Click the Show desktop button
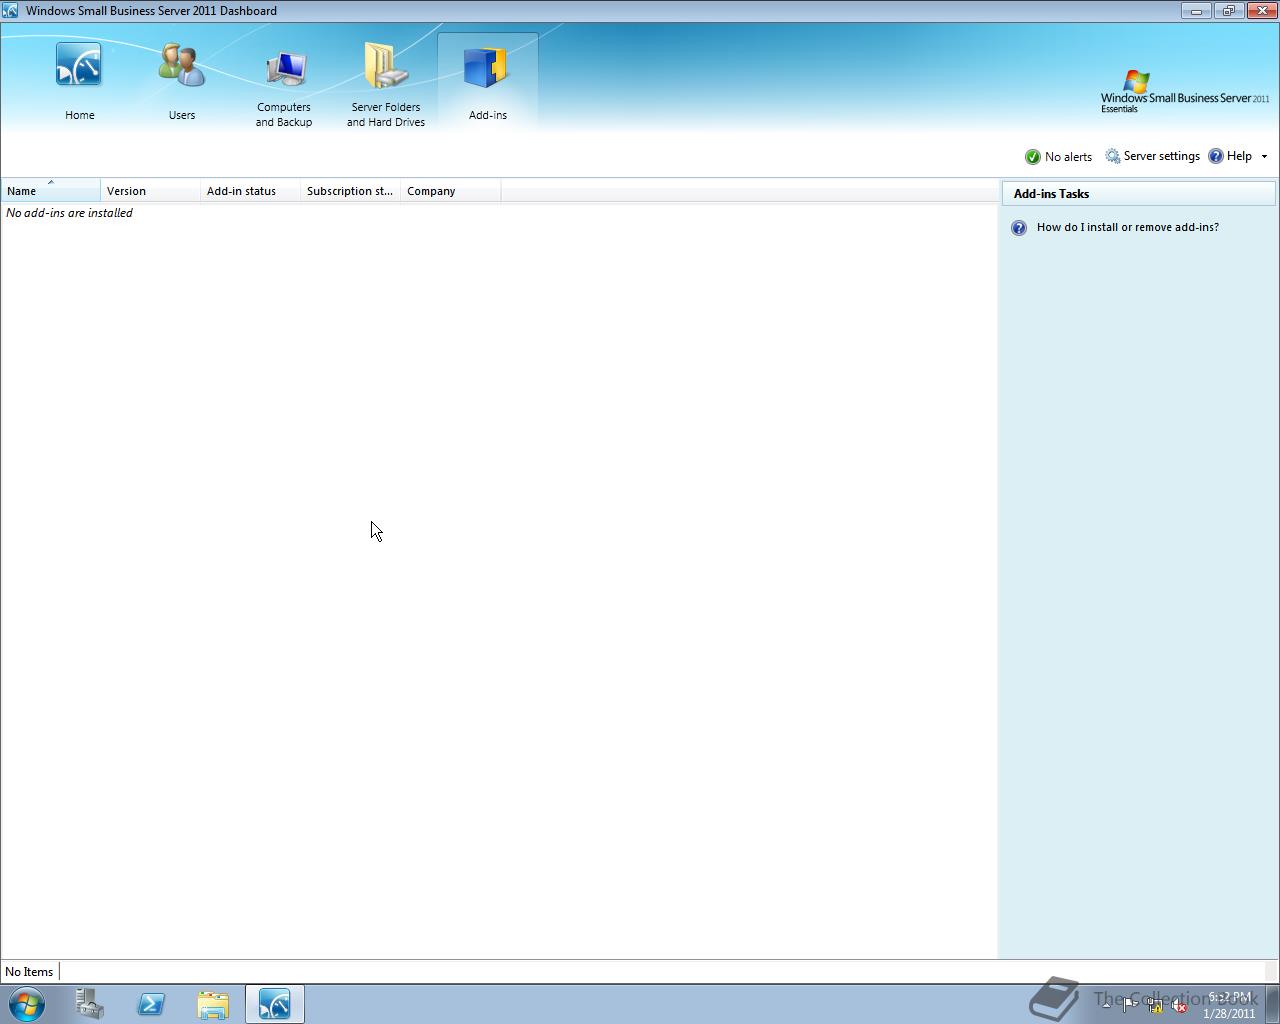This screenshot has height=1024, width=1280. (x=1272, y=1004)
